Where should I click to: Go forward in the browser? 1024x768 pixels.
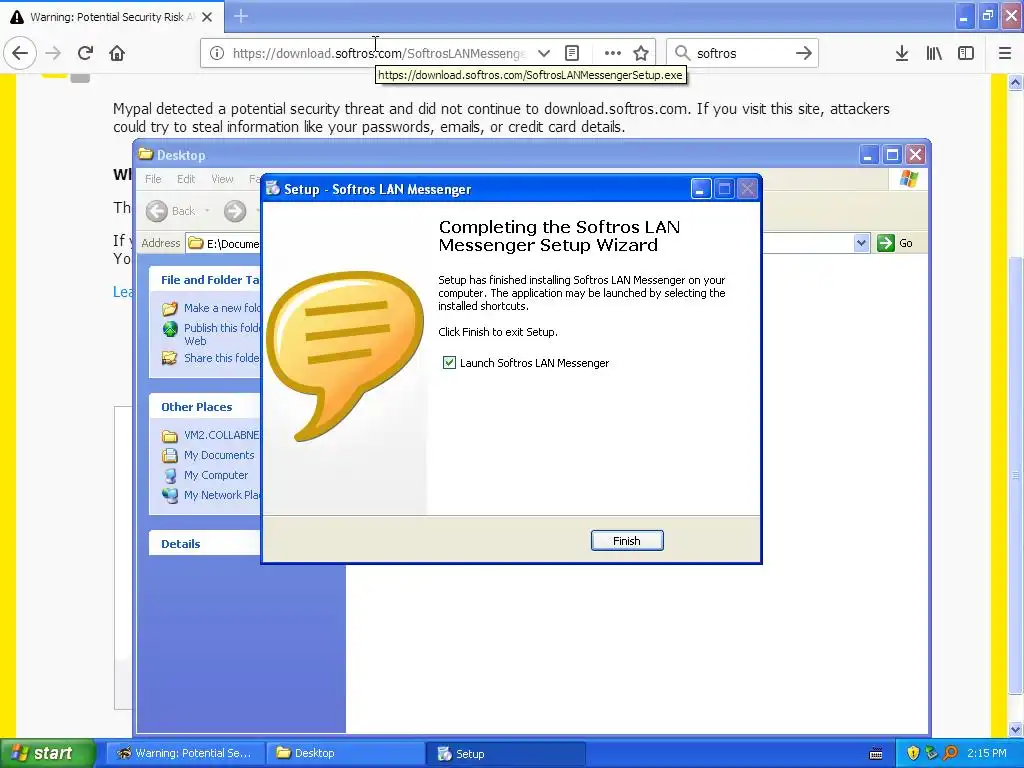[x=53, y=53]
